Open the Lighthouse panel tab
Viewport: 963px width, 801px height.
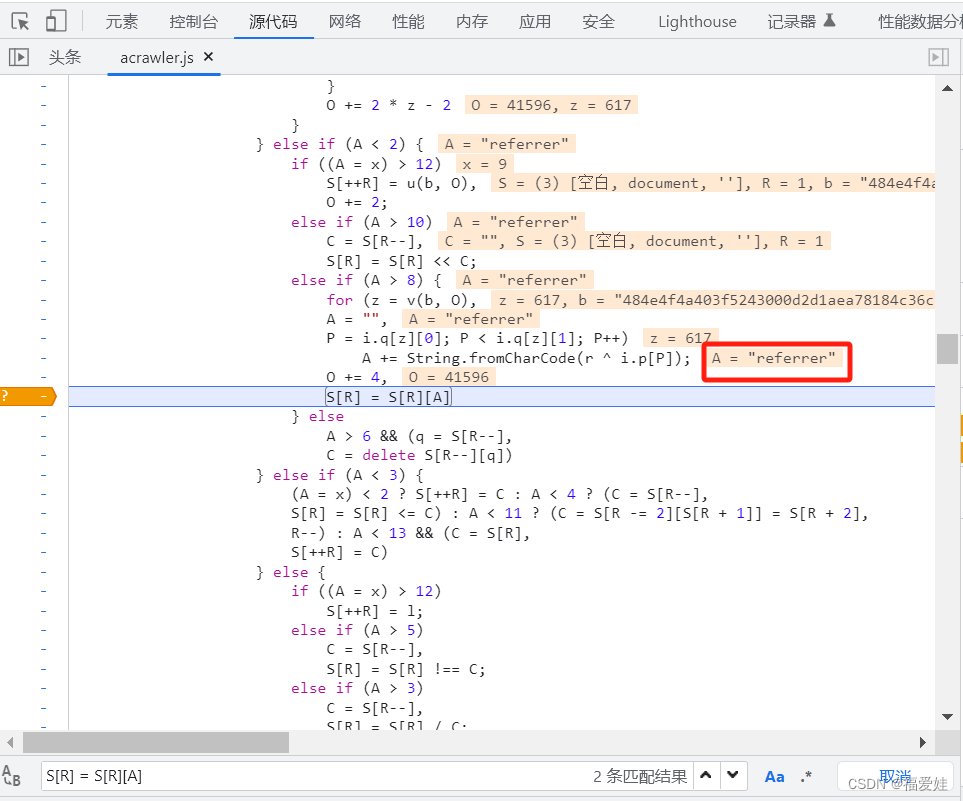697,22
